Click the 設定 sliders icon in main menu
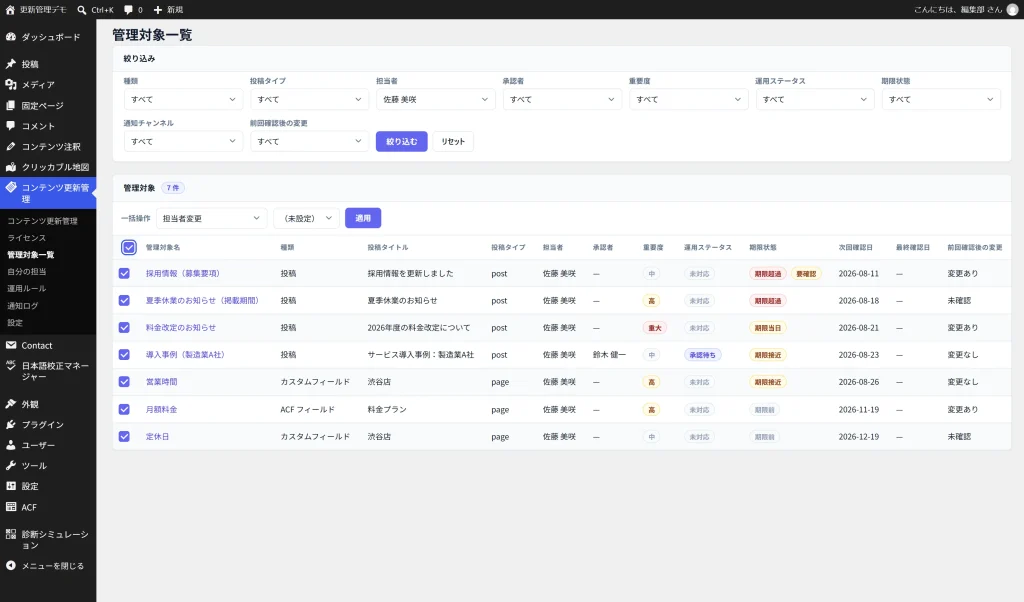The height and width of the screenshot is (602, 1024). [11, 486]
